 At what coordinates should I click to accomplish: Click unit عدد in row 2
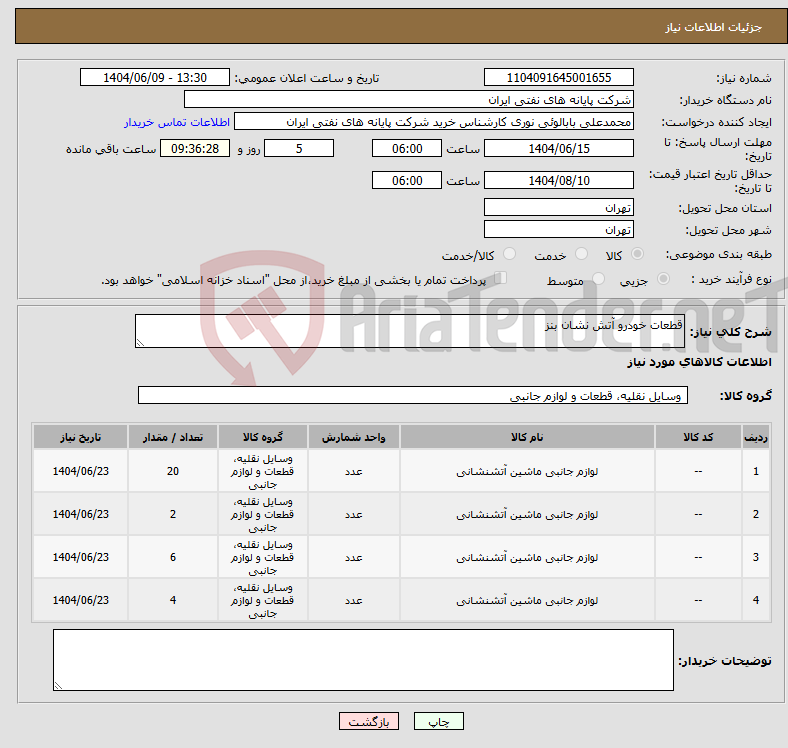click(354, 514)
